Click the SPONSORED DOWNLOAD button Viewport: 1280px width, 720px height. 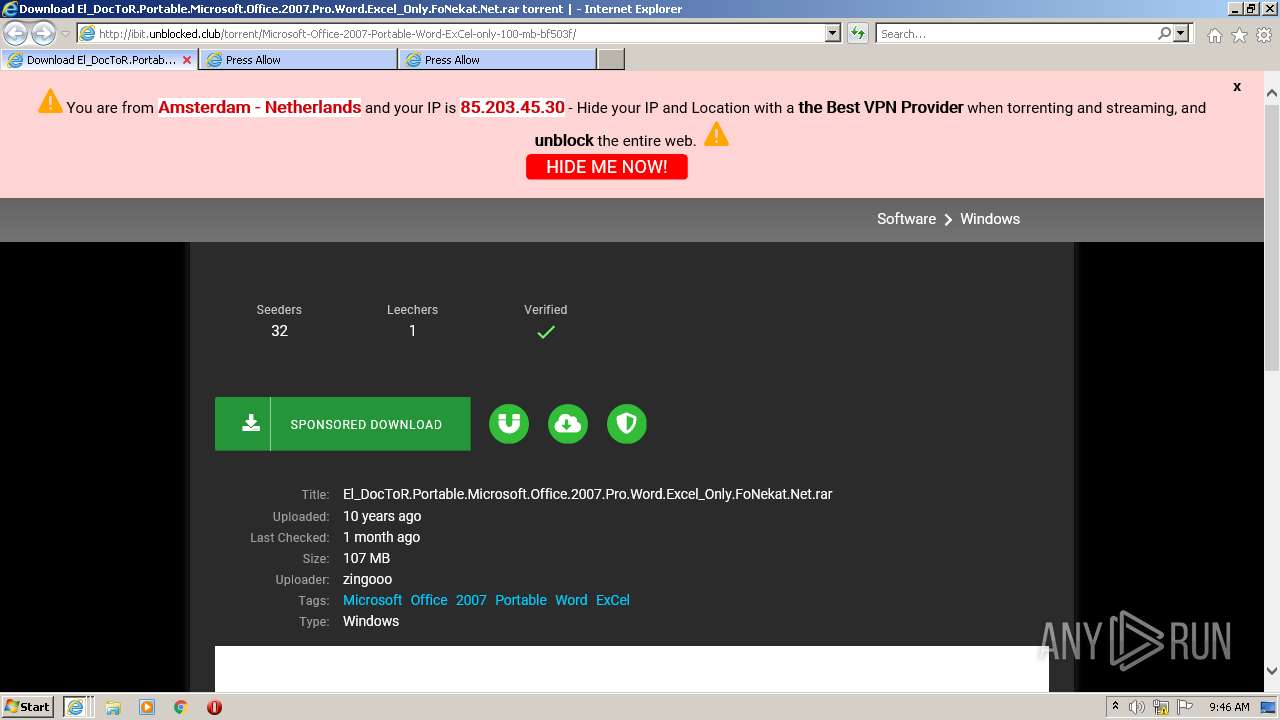point(343,424)
